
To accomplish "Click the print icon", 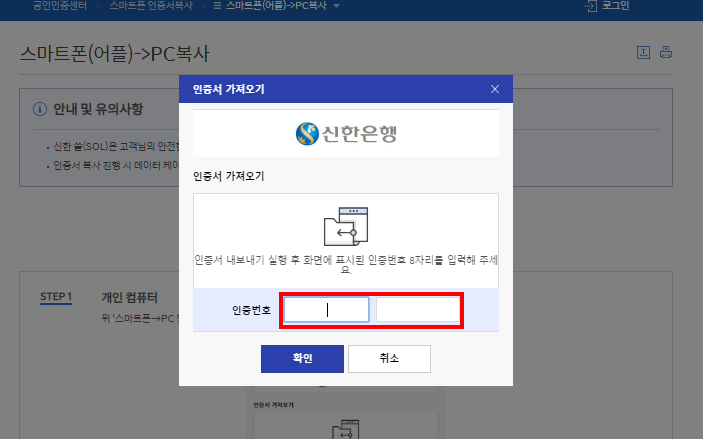I will click(x=666, y=52).
